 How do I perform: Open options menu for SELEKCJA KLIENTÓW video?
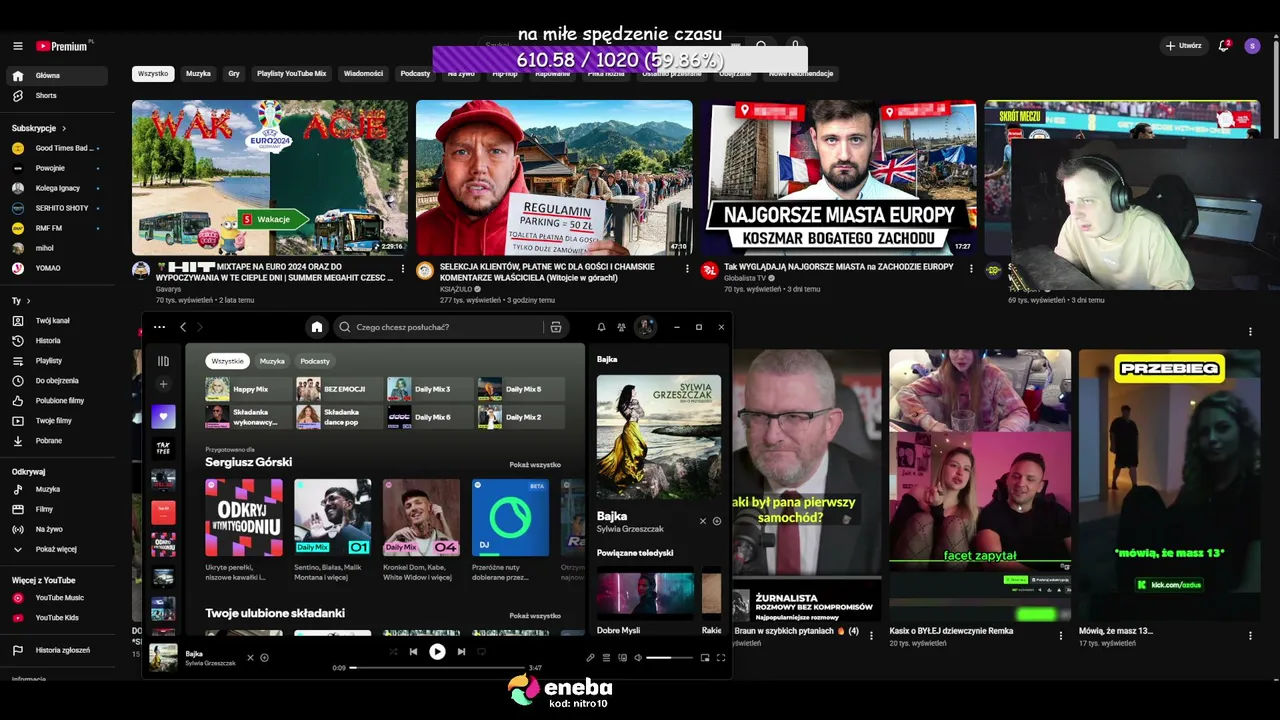687,268
